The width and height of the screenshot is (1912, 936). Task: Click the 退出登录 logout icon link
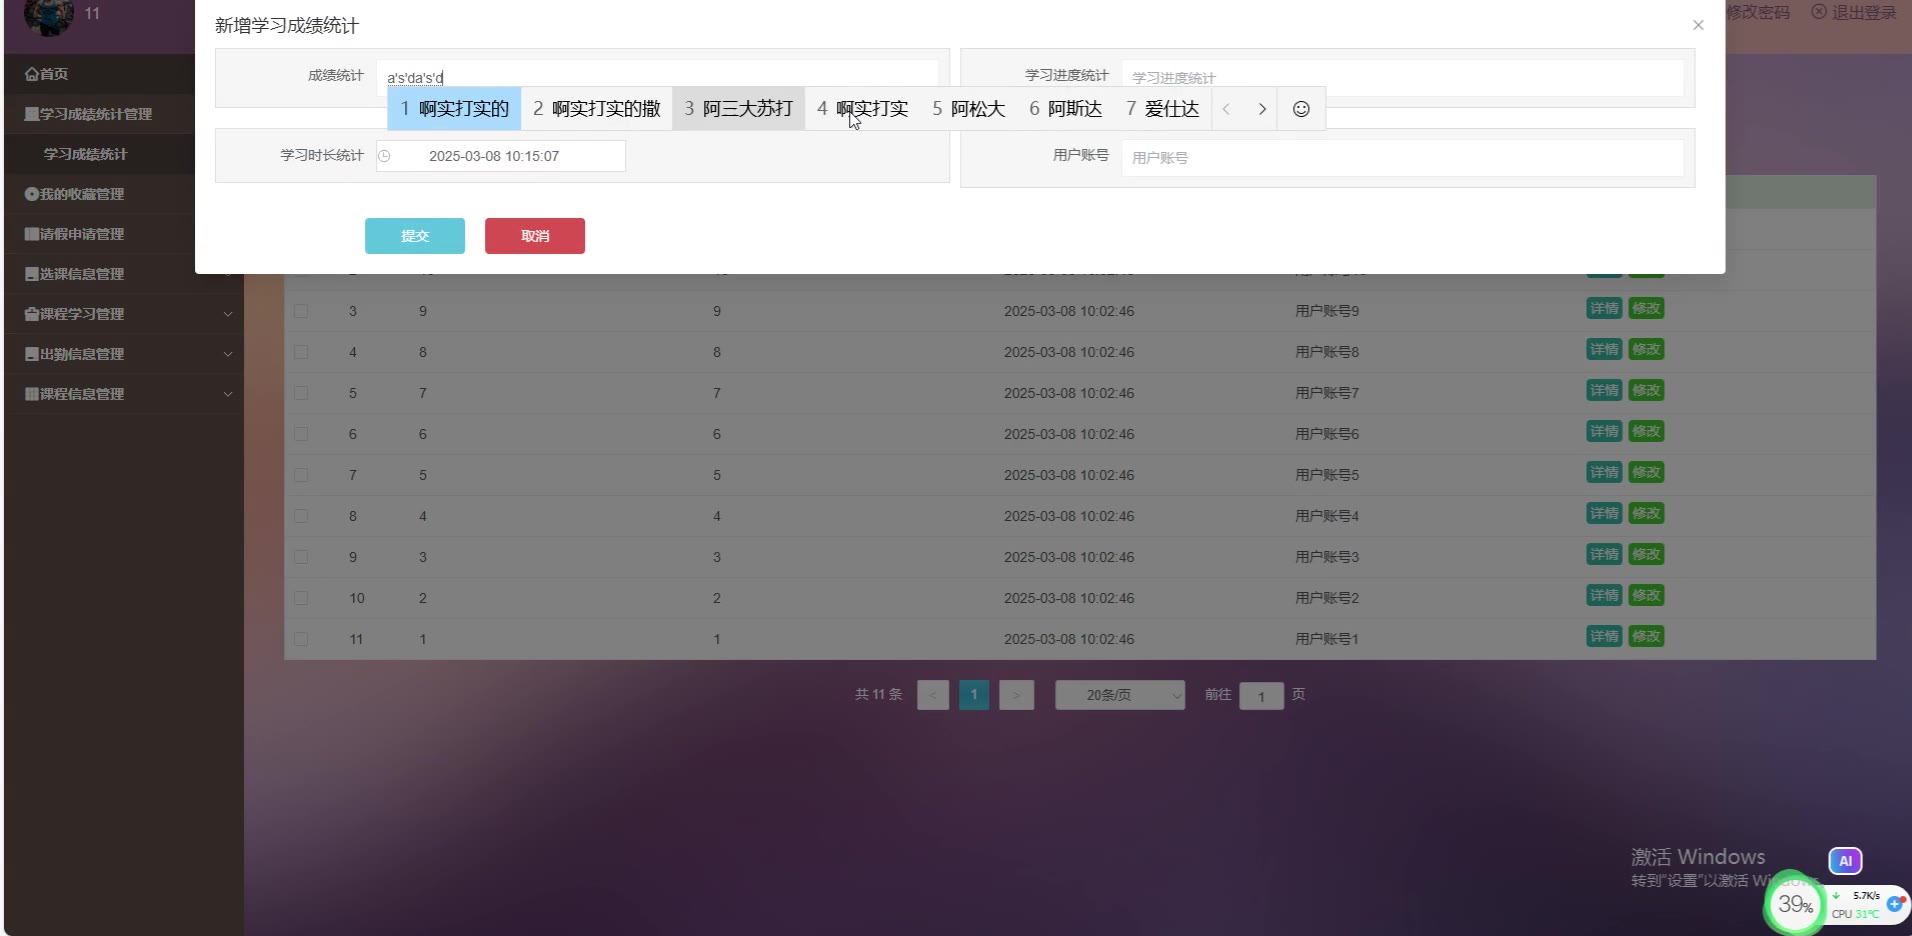1853,12
